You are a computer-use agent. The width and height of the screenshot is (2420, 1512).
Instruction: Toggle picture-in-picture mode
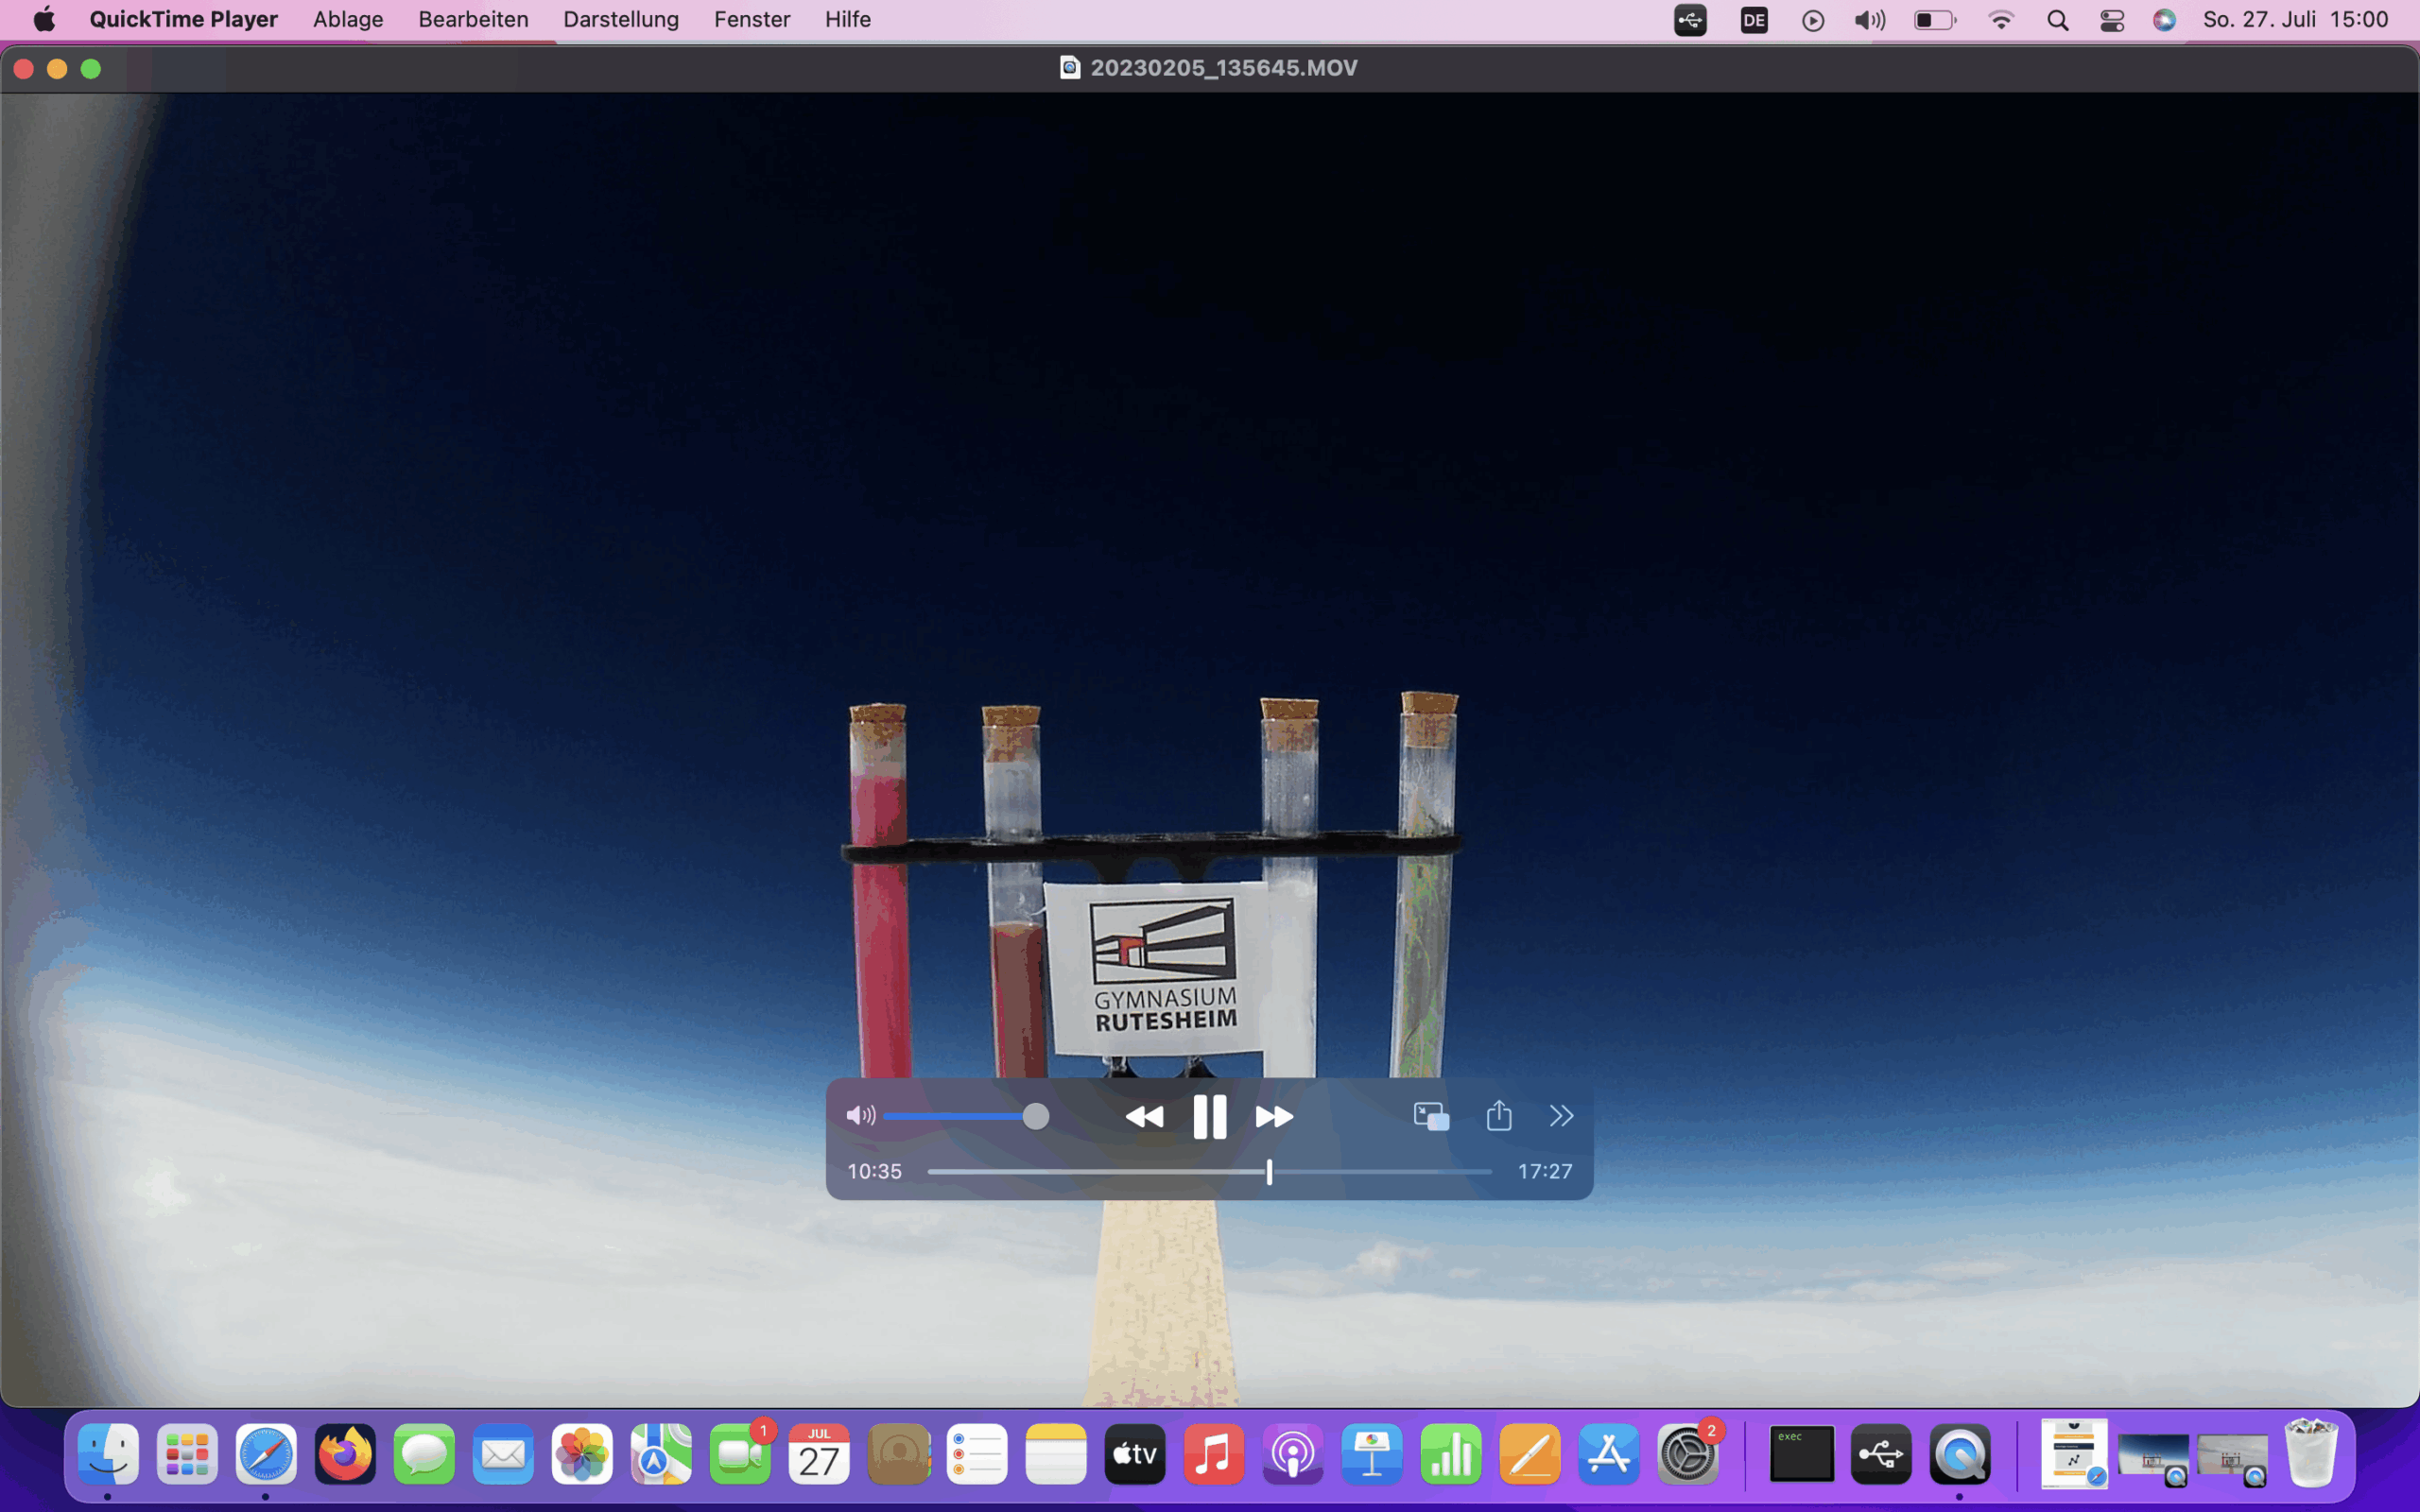[1431, 1116]
